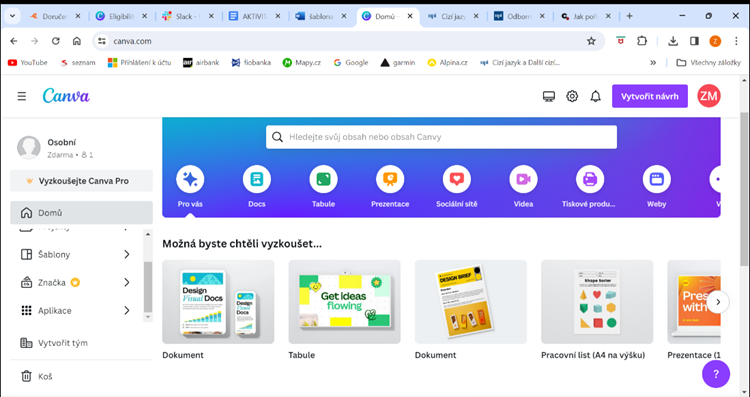Viewport: 750px width, 397px height.
Task: Open the Koš trash section
Action: click(81, 376)
